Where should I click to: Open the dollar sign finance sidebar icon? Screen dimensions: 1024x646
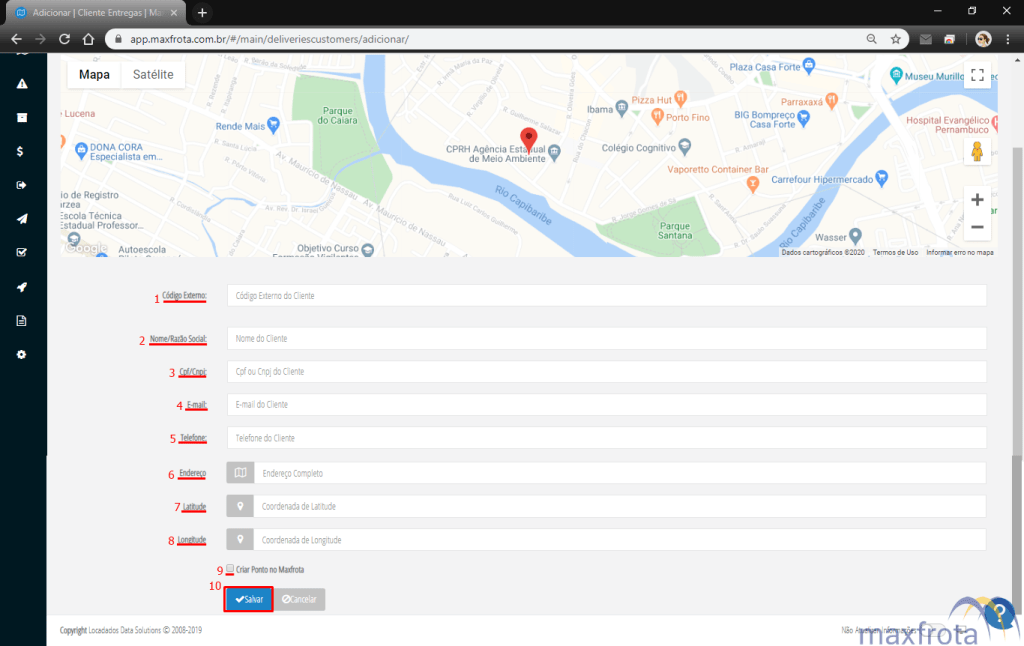(x=21, y=151)
